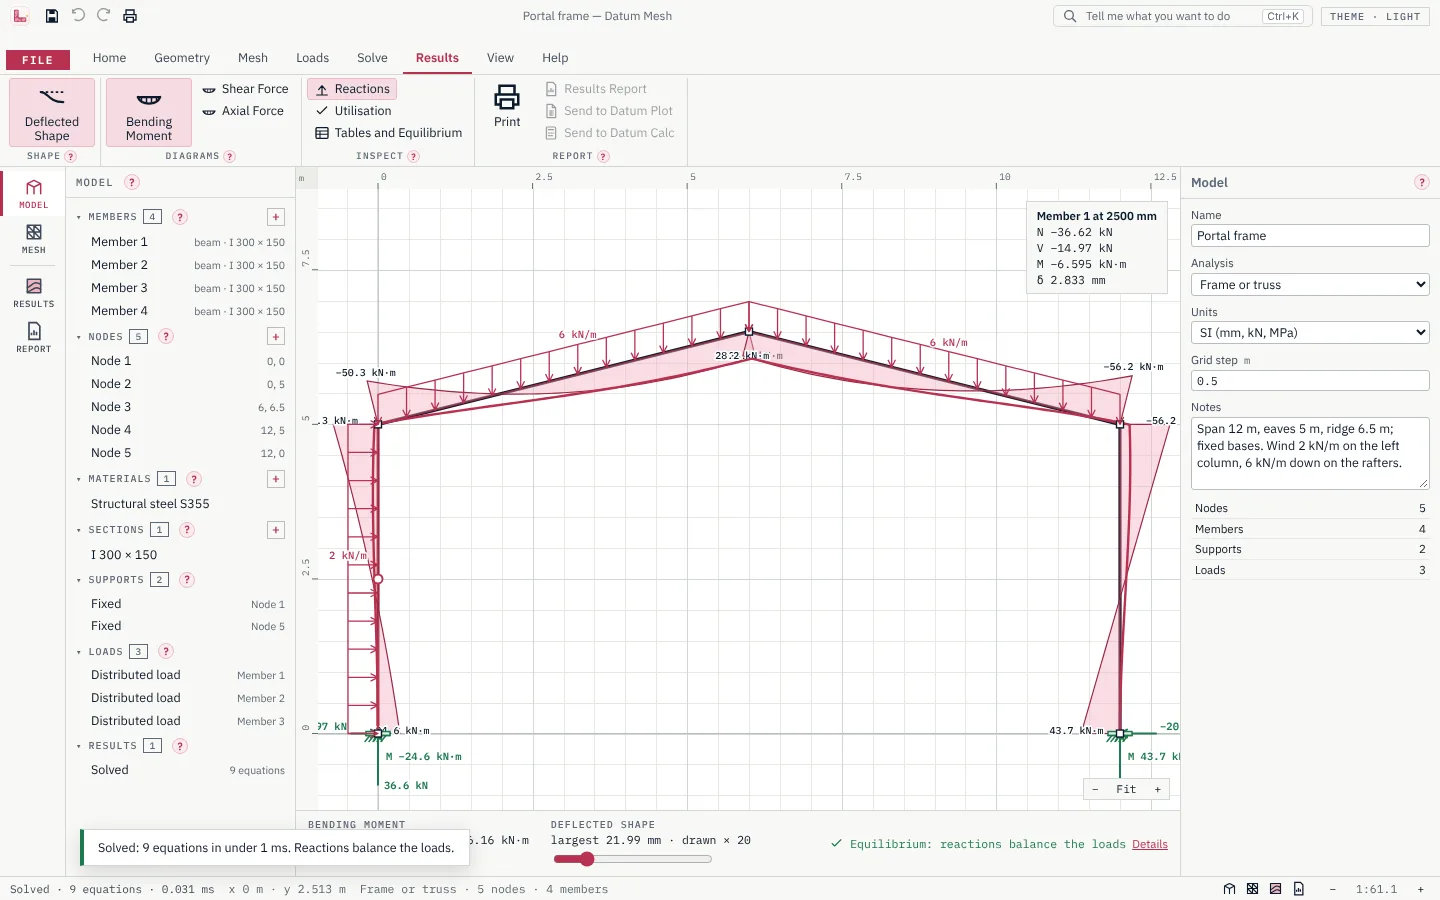
Task: Click the Grid step input field
Action: (1310, 381)
